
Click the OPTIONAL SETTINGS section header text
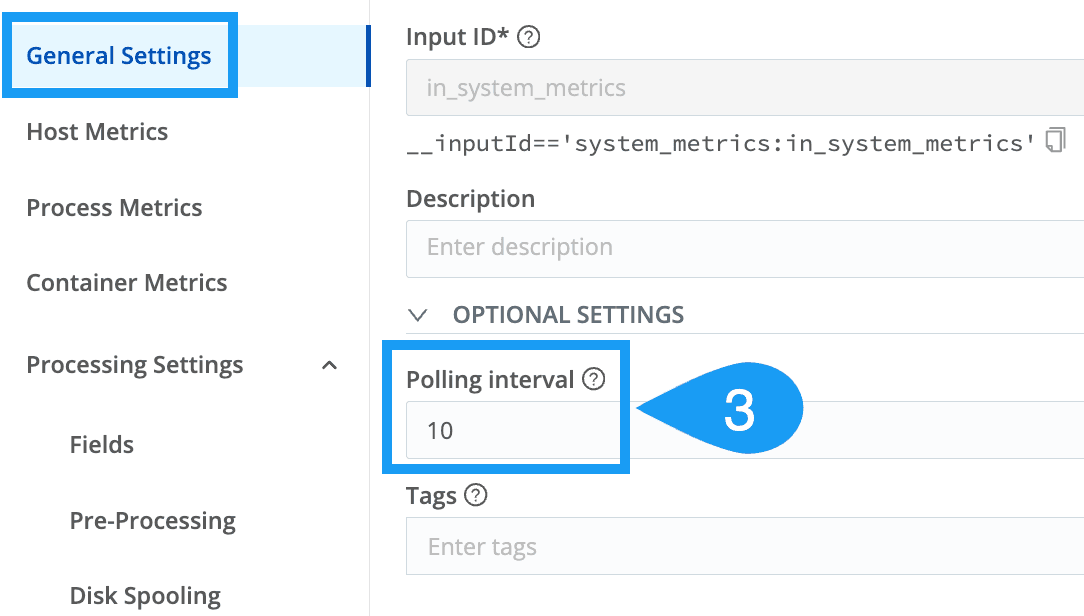pos(568,314)
